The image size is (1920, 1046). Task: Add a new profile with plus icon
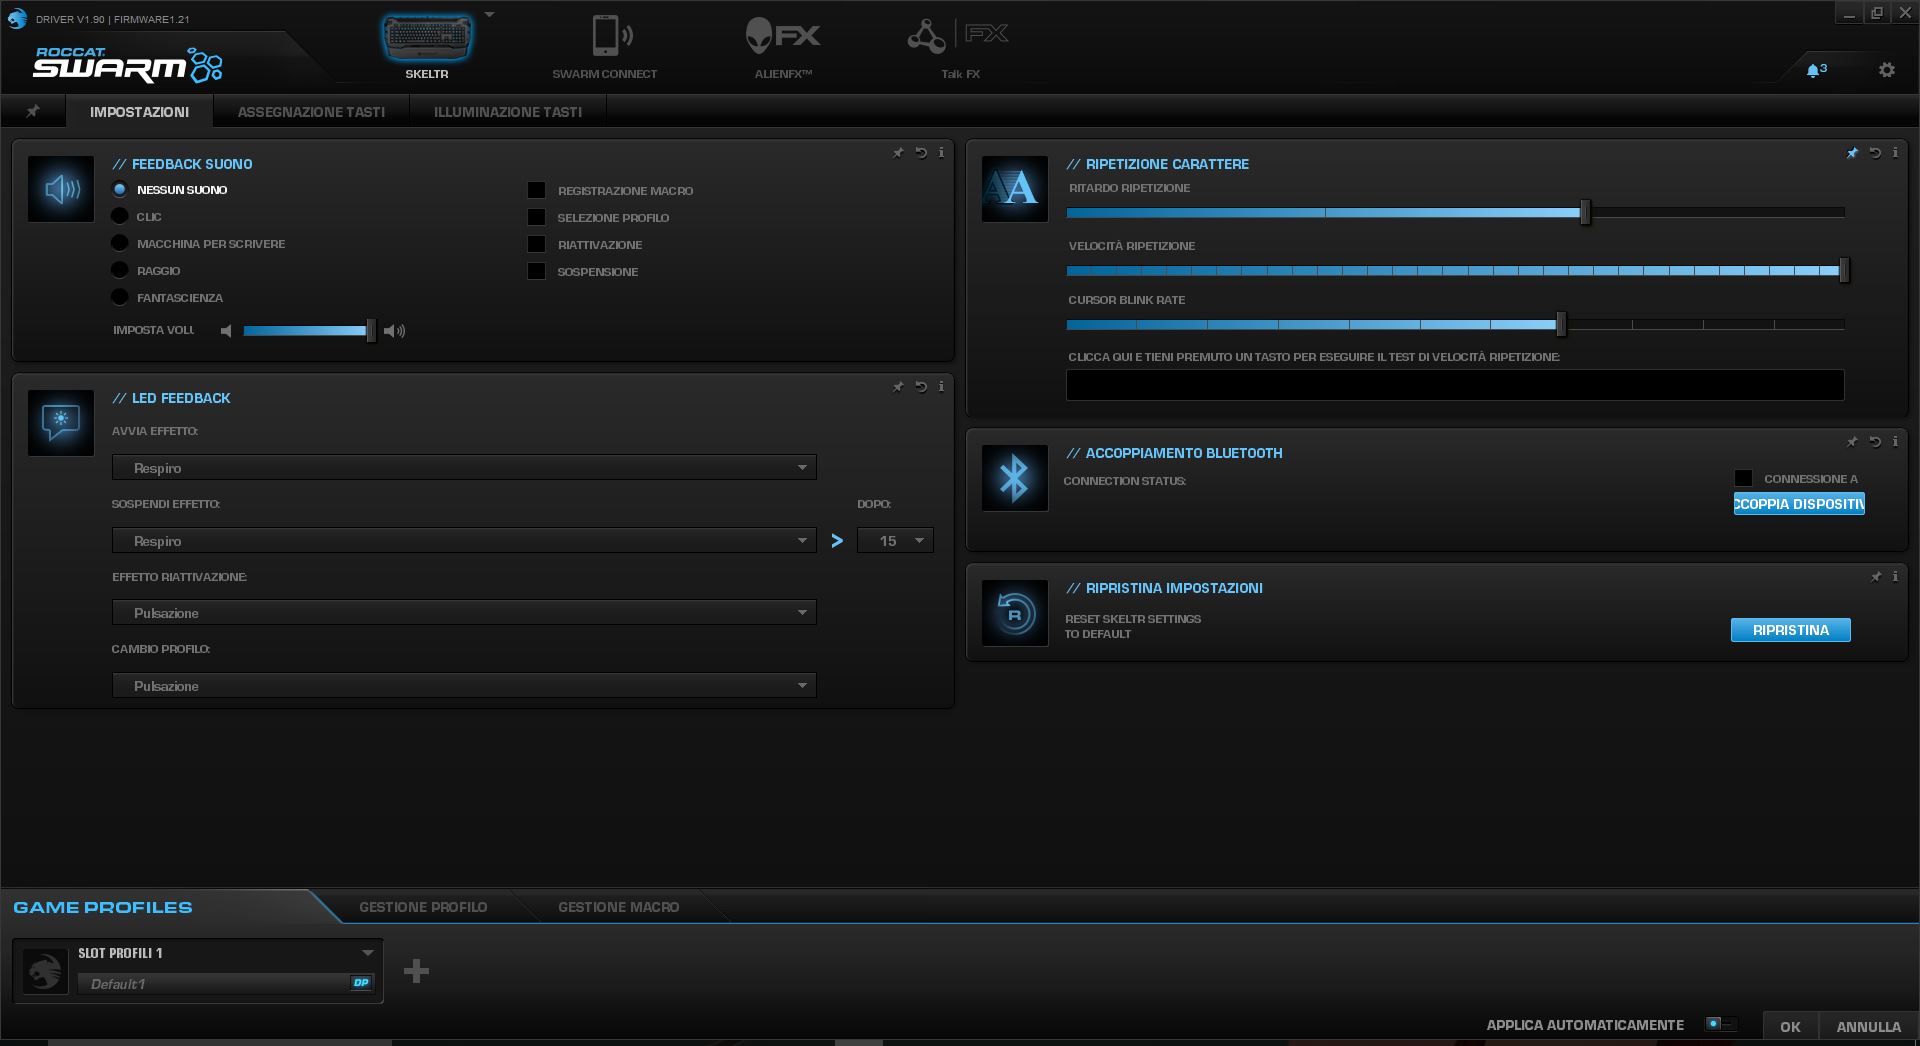[x=416, y=971]
